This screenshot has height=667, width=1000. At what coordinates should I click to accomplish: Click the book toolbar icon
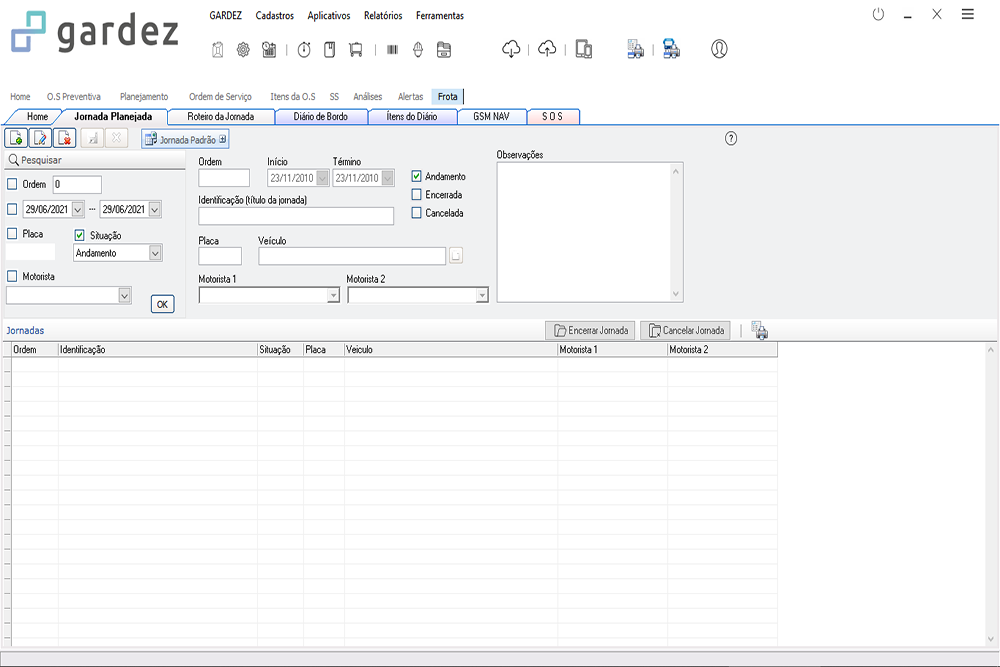tap(330, 50)
